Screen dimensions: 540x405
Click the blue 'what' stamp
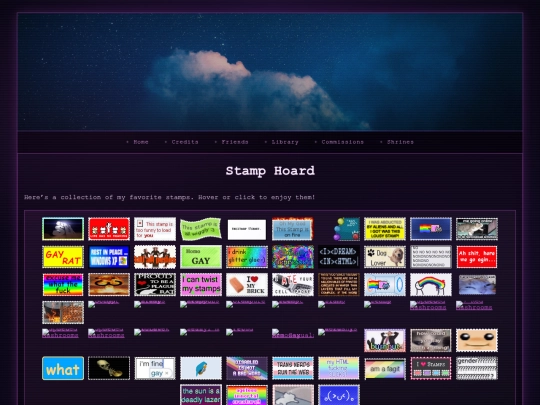63,368
